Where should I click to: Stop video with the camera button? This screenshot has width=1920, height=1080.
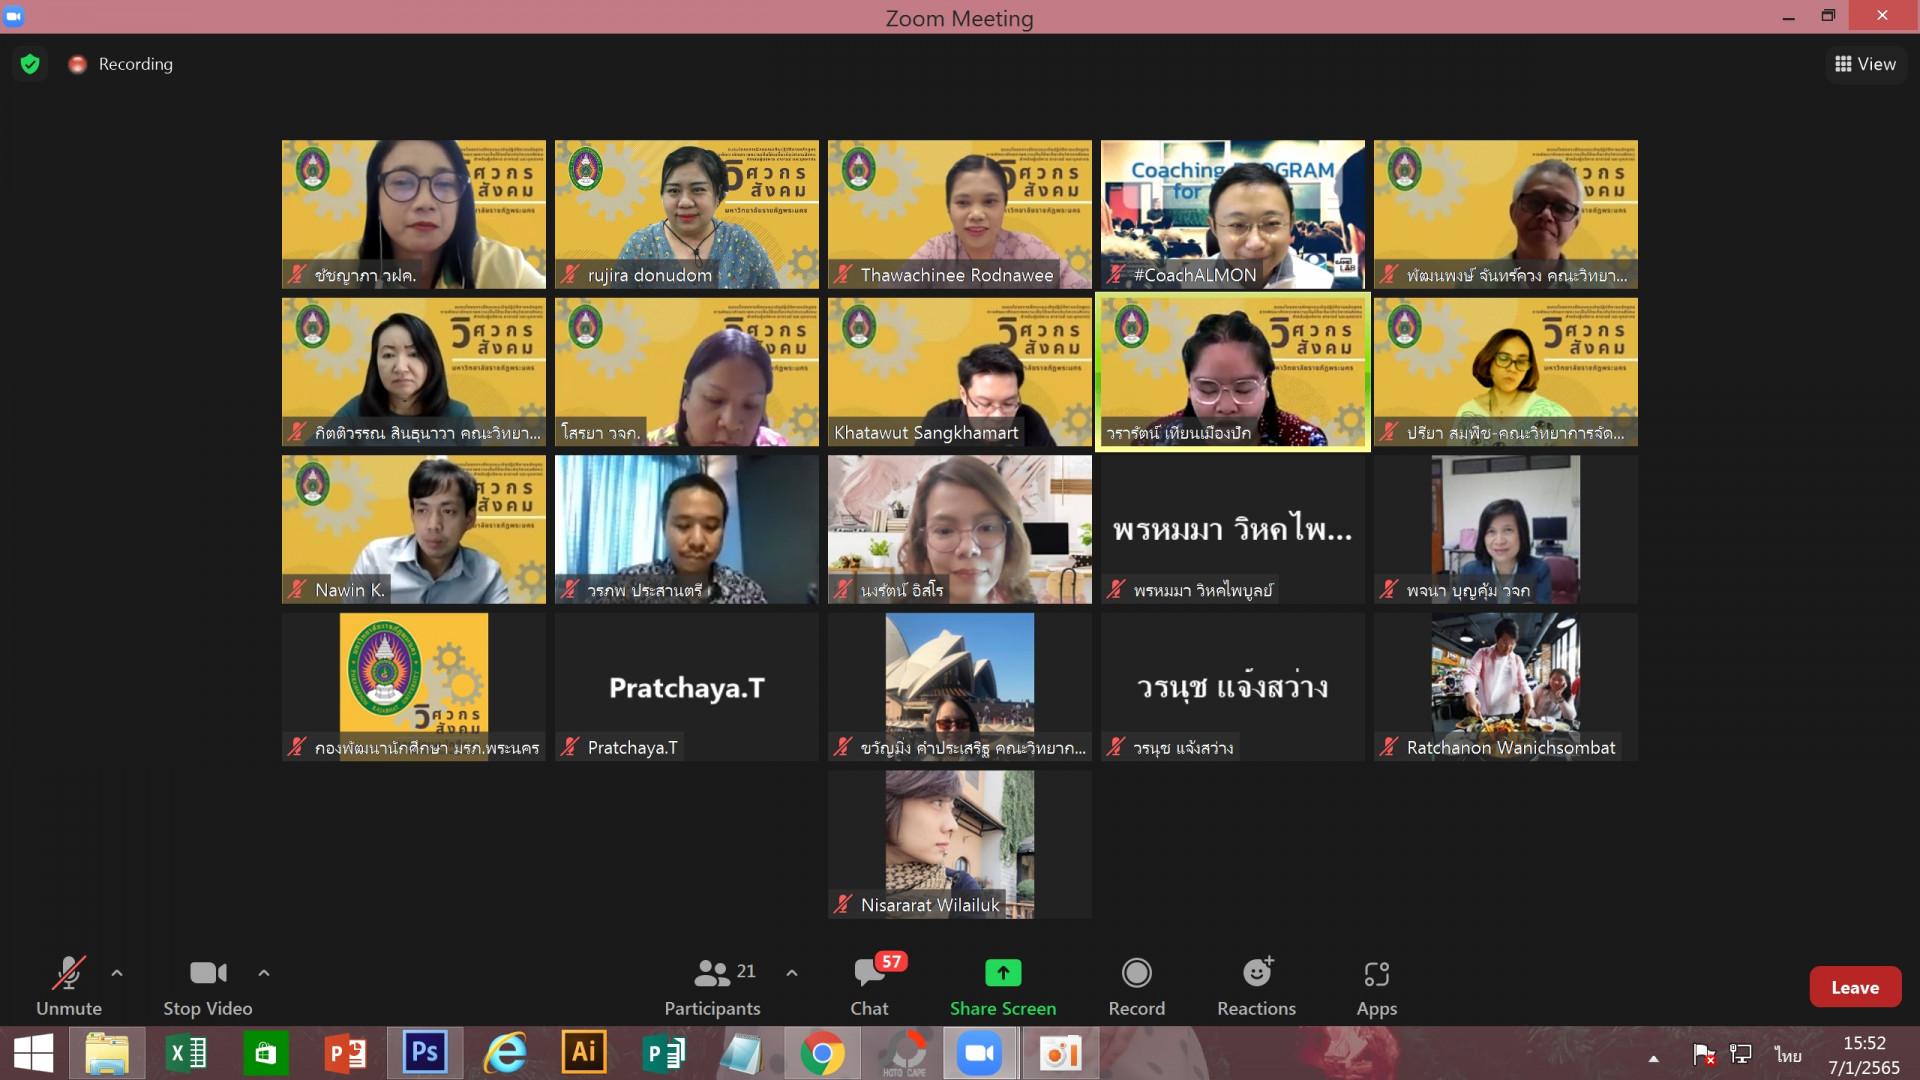208,973
